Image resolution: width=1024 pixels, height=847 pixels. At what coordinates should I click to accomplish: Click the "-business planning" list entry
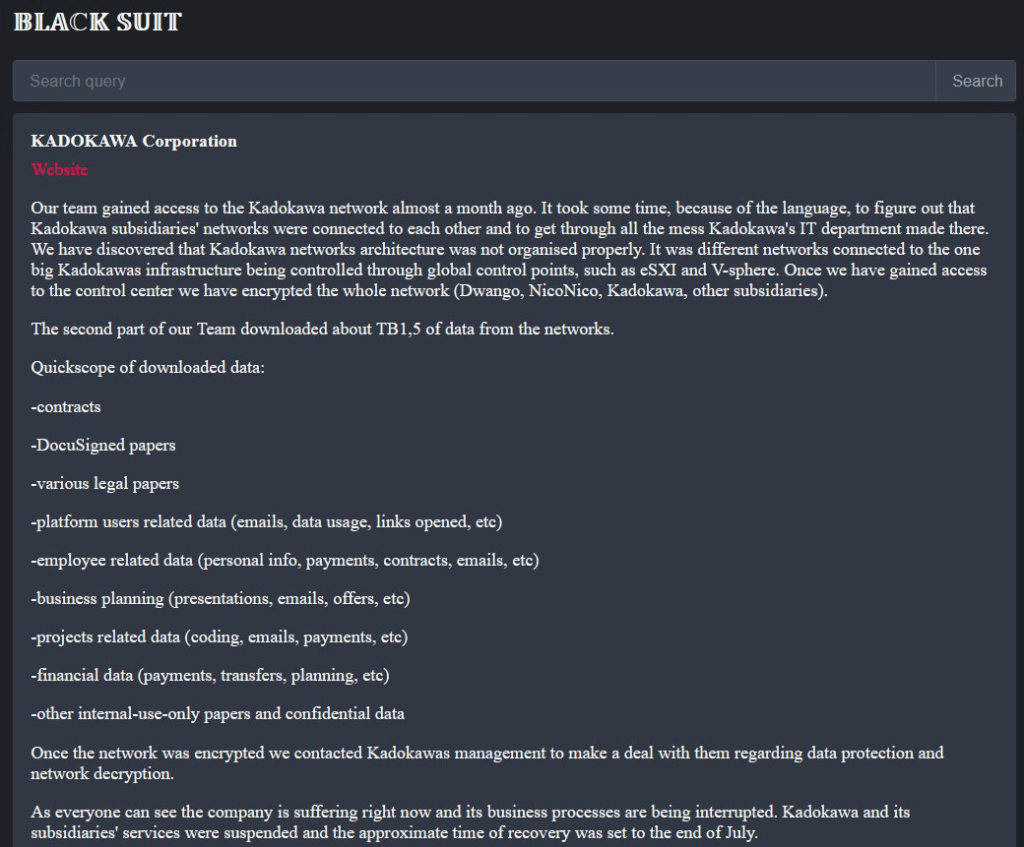(220, 599)
